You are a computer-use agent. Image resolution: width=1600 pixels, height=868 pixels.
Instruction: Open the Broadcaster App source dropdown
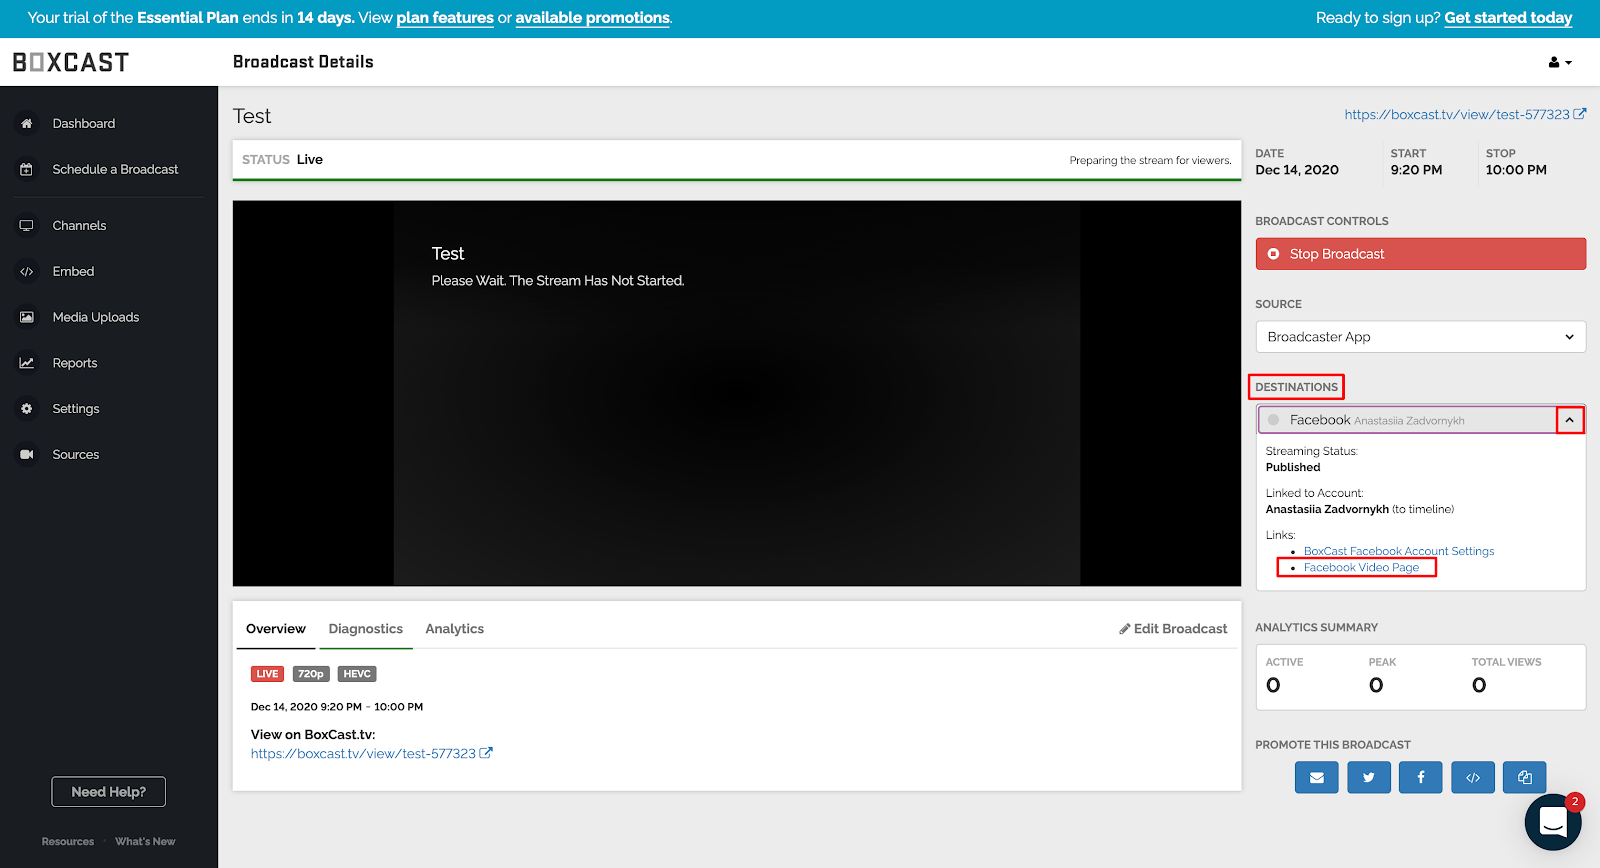coord(1421,337)
